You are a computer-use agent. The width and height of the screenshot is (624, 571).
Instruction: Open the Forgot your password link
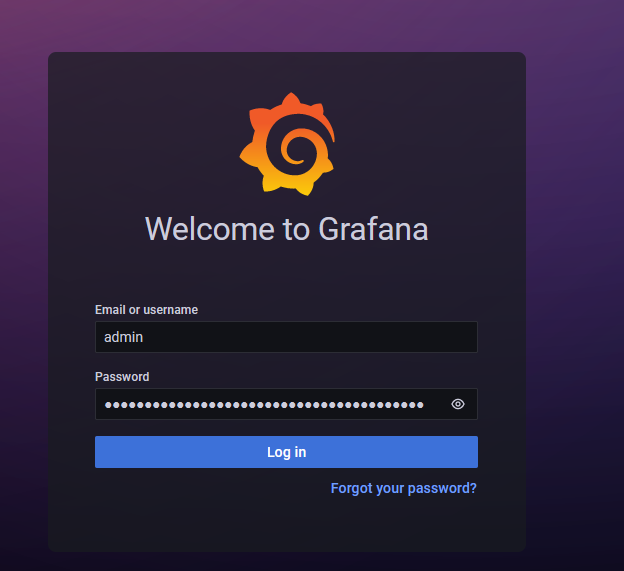tap(404, 488)
